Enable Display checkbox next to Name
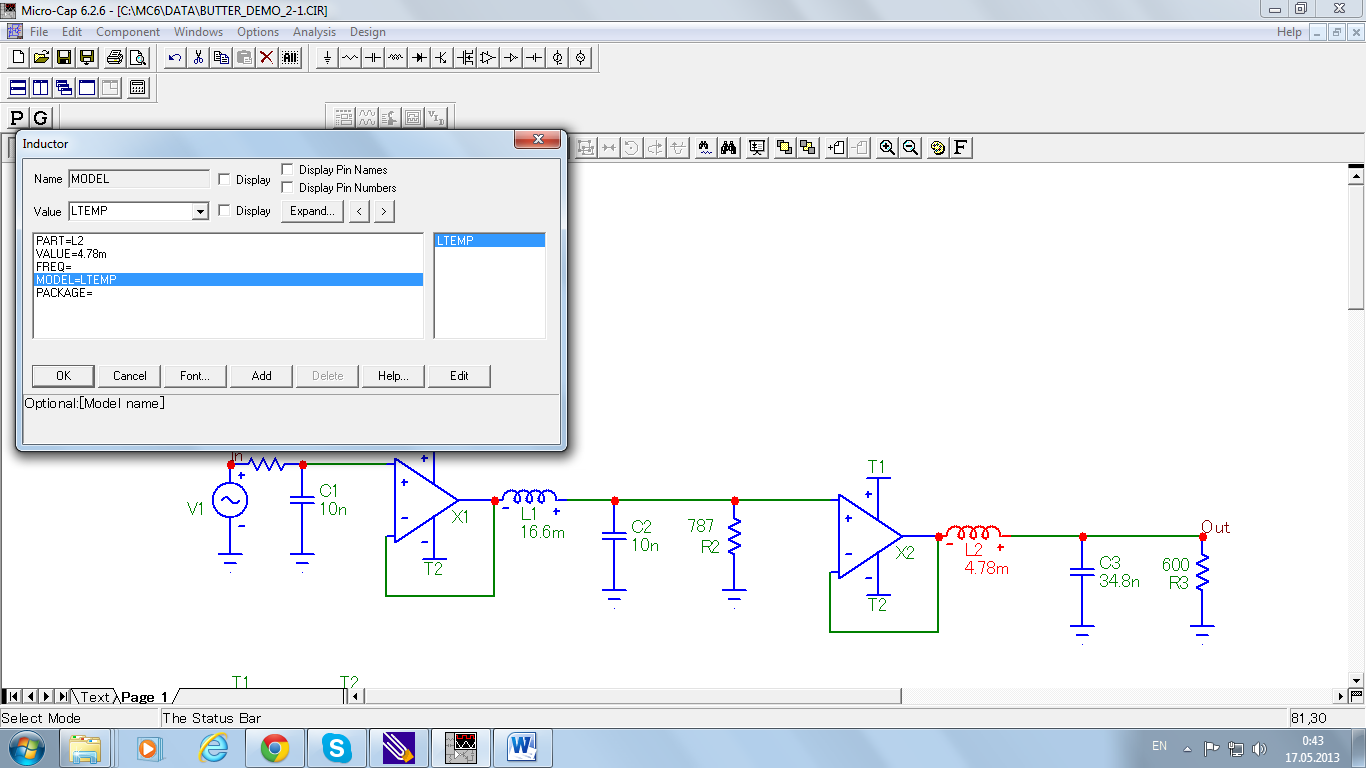This screenshot has height=768, width=1366. point(224,179)
